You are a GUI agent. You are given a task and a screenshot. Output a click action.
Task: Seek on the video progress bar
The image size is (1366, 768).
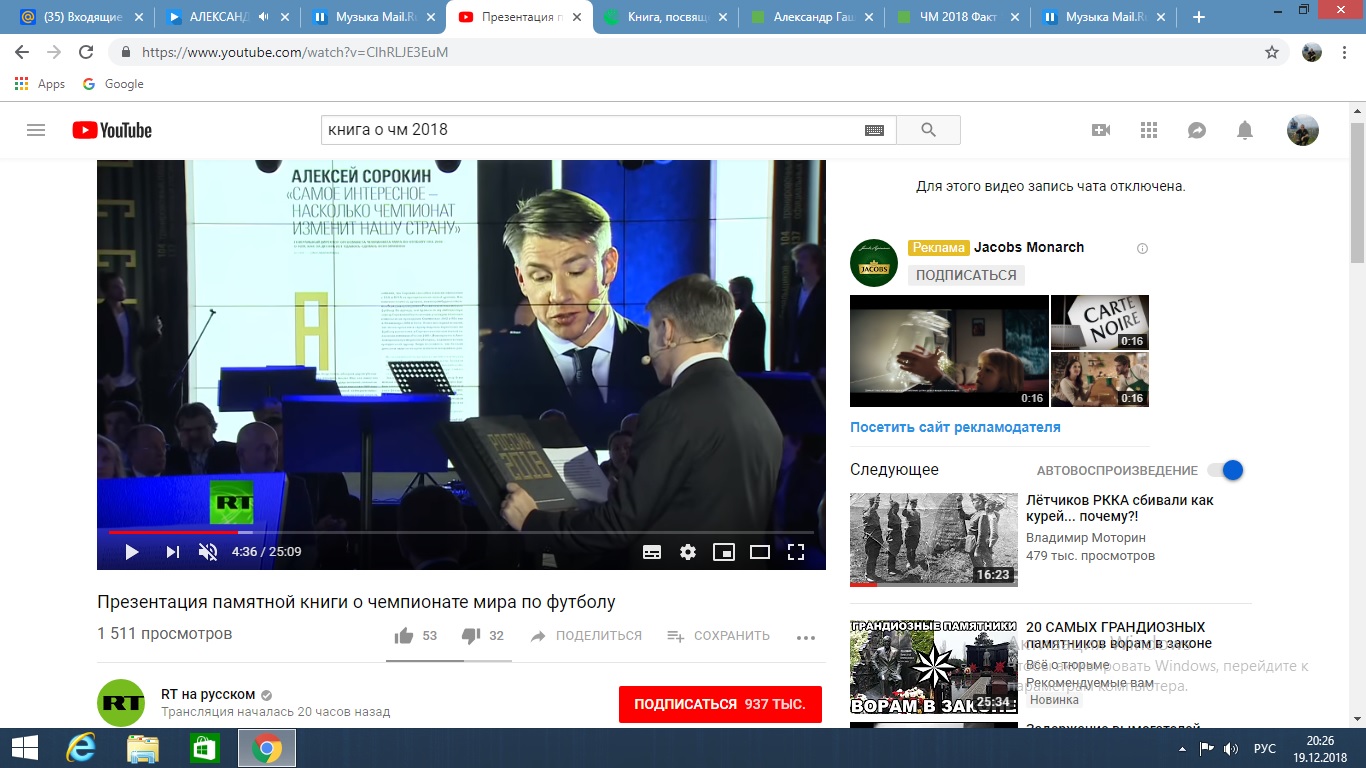(461, 532)
